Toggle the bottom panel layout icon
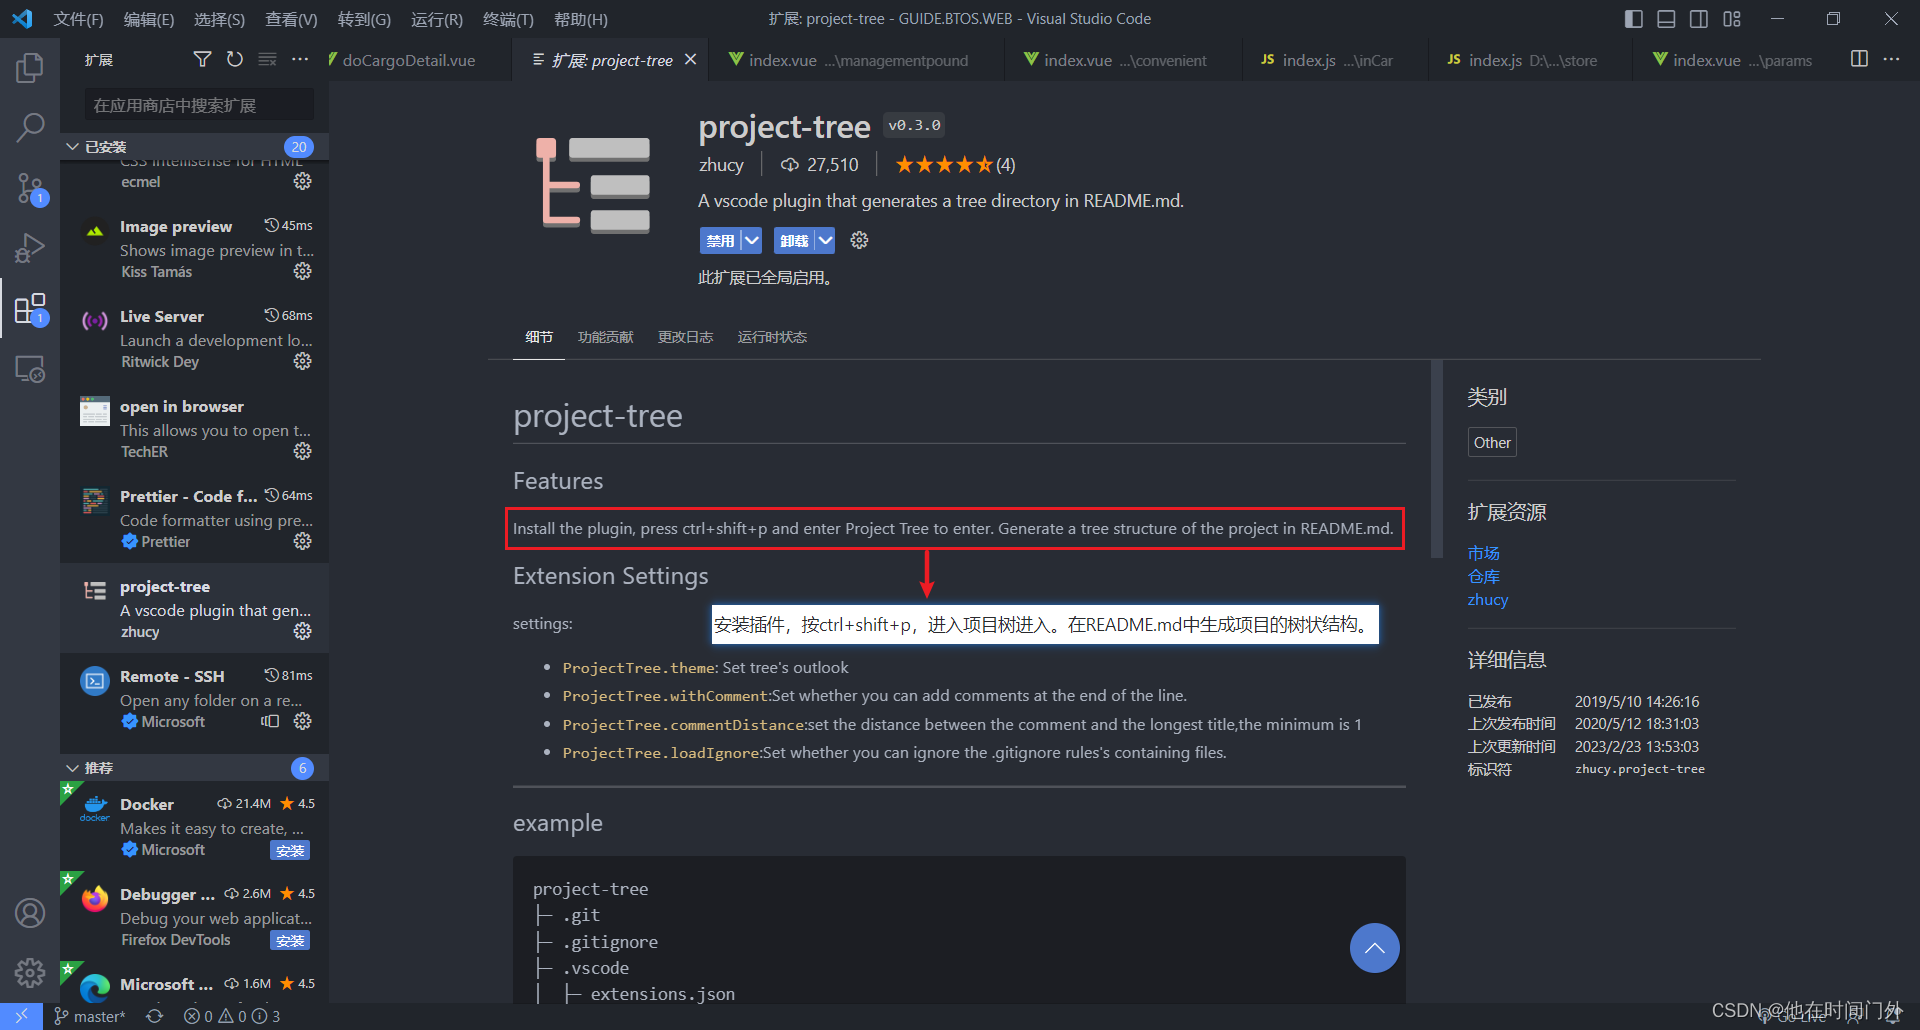 tap(1666, 19)
